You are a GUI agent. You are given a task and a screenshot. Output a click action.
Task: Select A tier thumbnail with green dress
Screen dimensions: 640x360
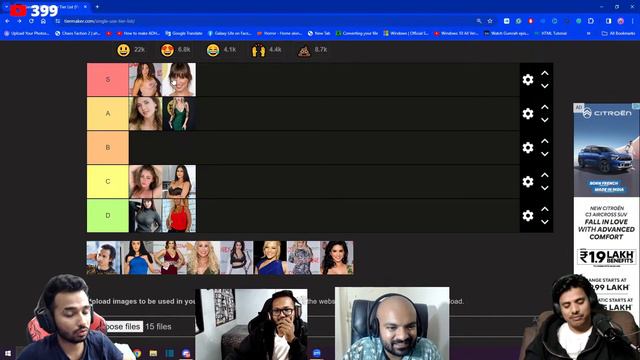(179, 113)
